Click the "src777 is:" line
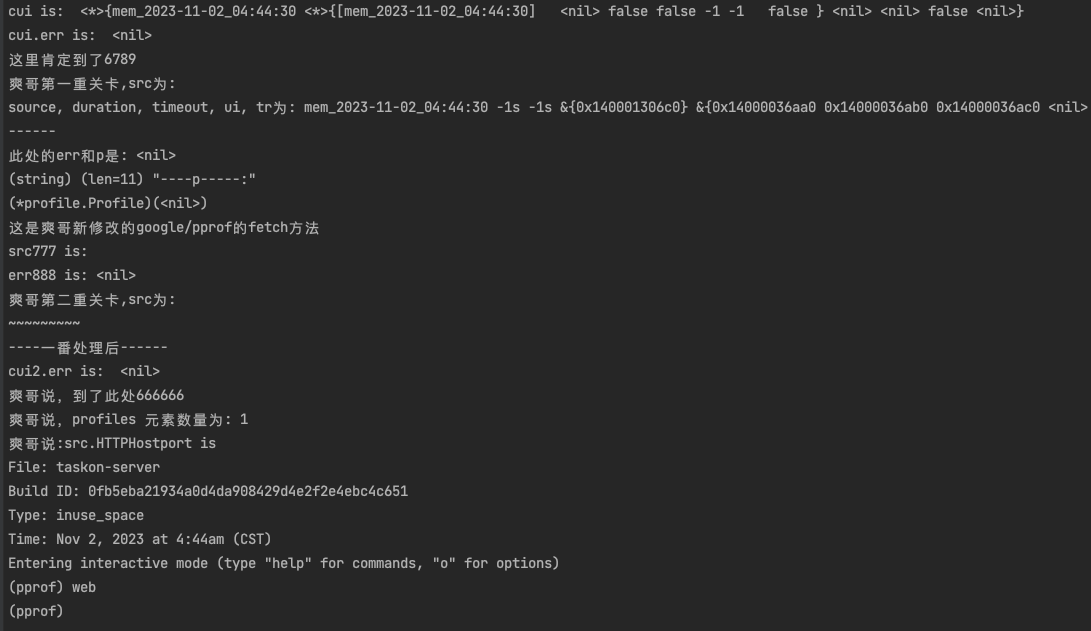The image size is (1091, 631). tap(48, 251)
